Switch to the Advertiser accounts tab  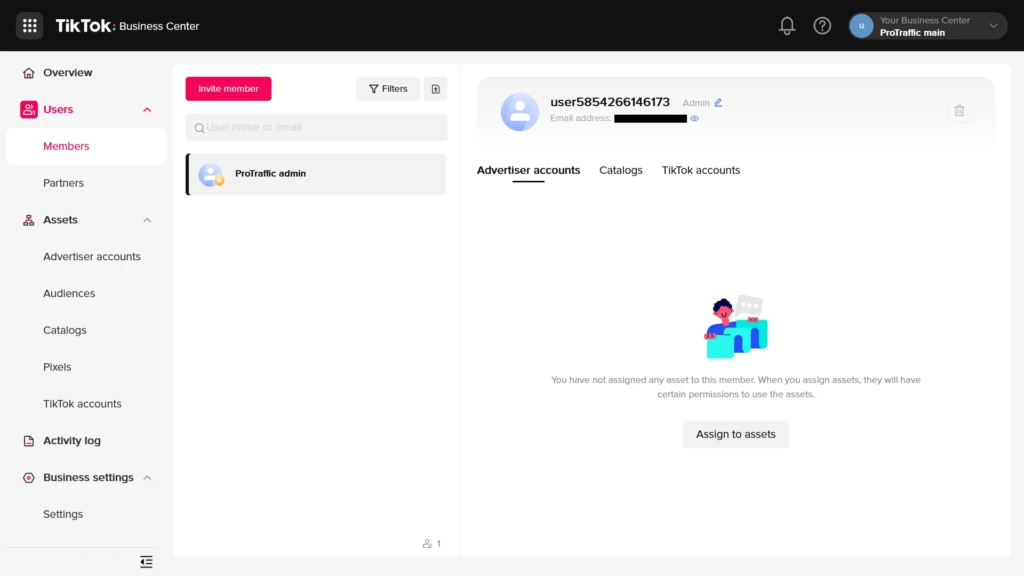tap(528, 170)
